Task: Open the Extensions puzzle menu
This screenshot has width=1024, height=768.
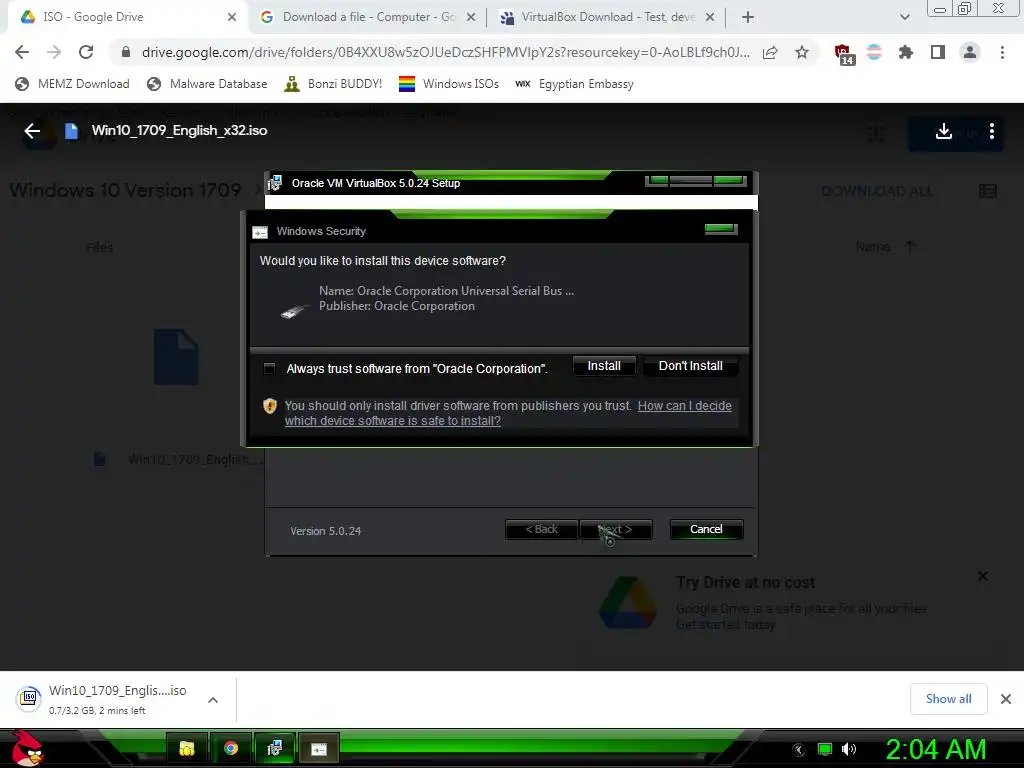Action: (x=906, y=52)
